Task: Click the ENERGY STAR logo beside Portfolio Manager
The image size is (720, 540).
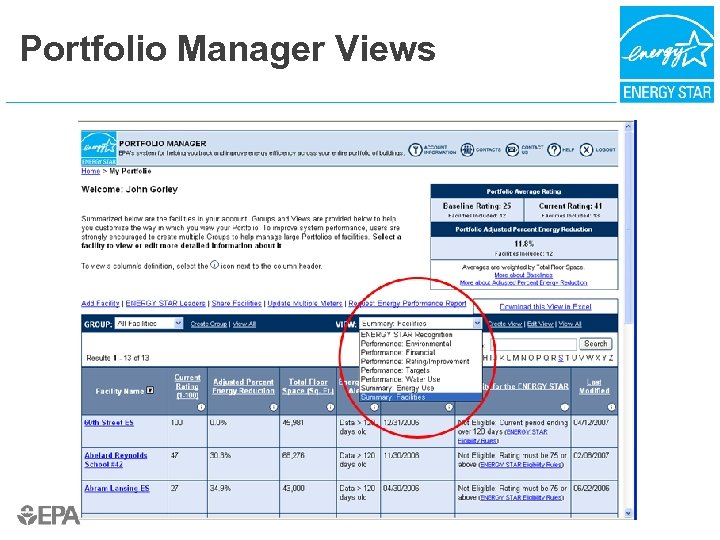Action: 99,148
